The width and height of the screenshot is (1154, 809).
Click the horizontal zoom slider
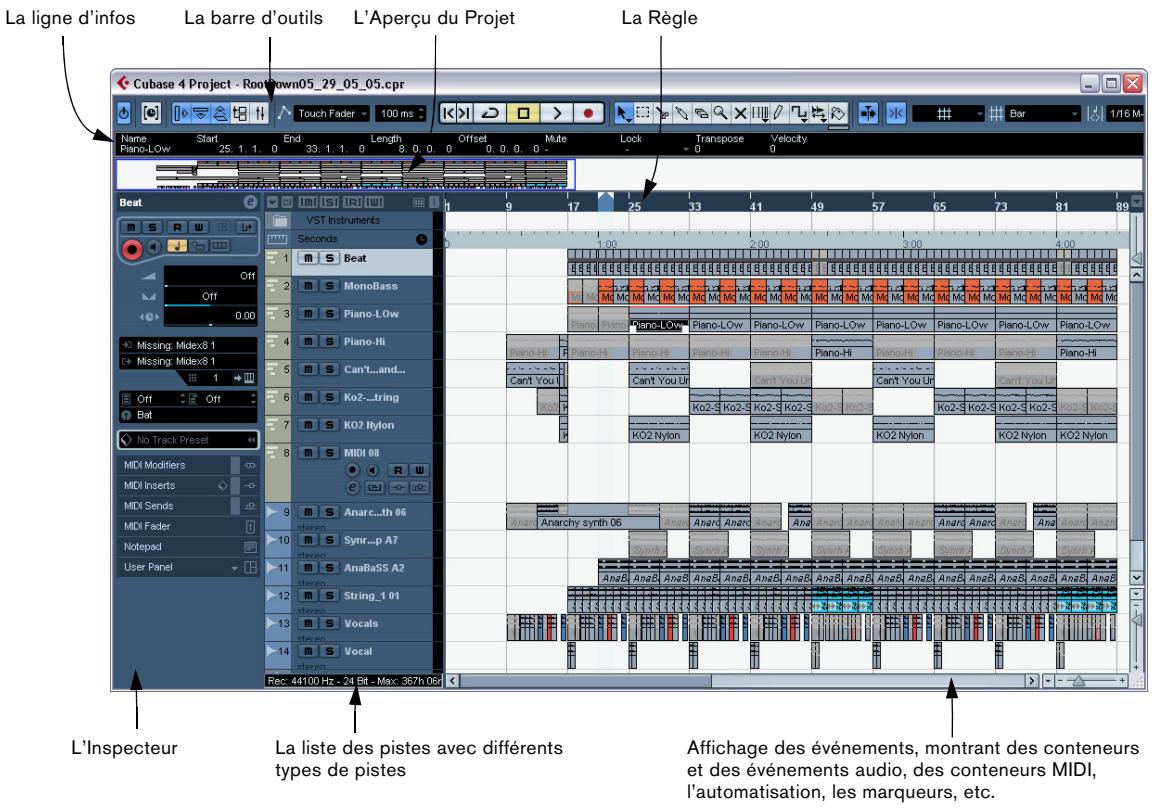pyautogui.click(x=1079, y=681)
